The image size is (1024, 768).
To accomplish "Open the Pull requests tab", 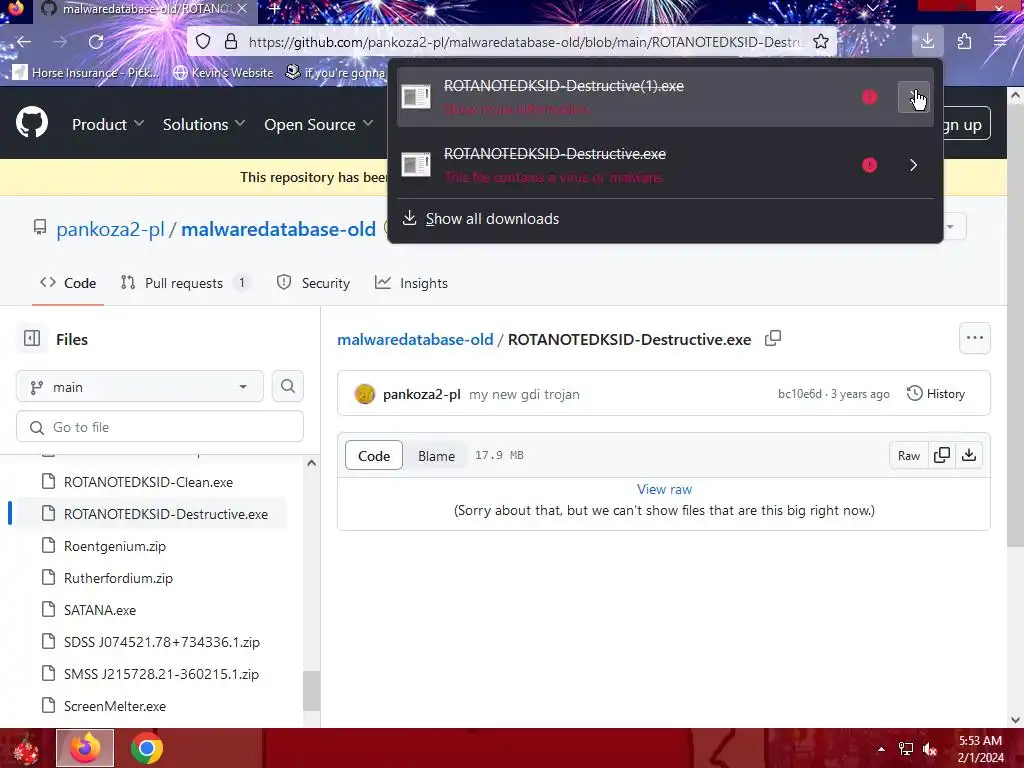I will (x=185, y=283).
